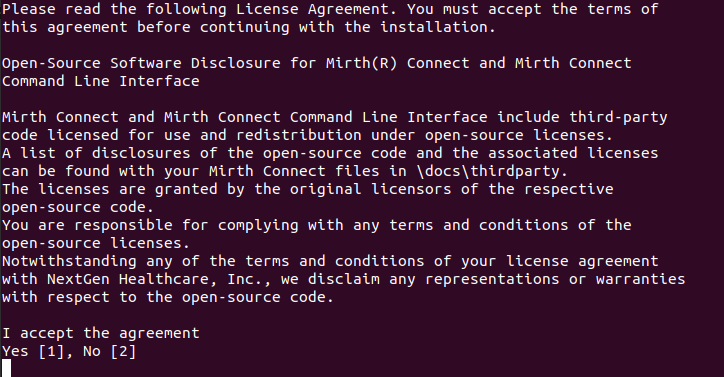
Task: Click the line 'The licenses are granted by the original'
Action: click(x=308, y=189)
